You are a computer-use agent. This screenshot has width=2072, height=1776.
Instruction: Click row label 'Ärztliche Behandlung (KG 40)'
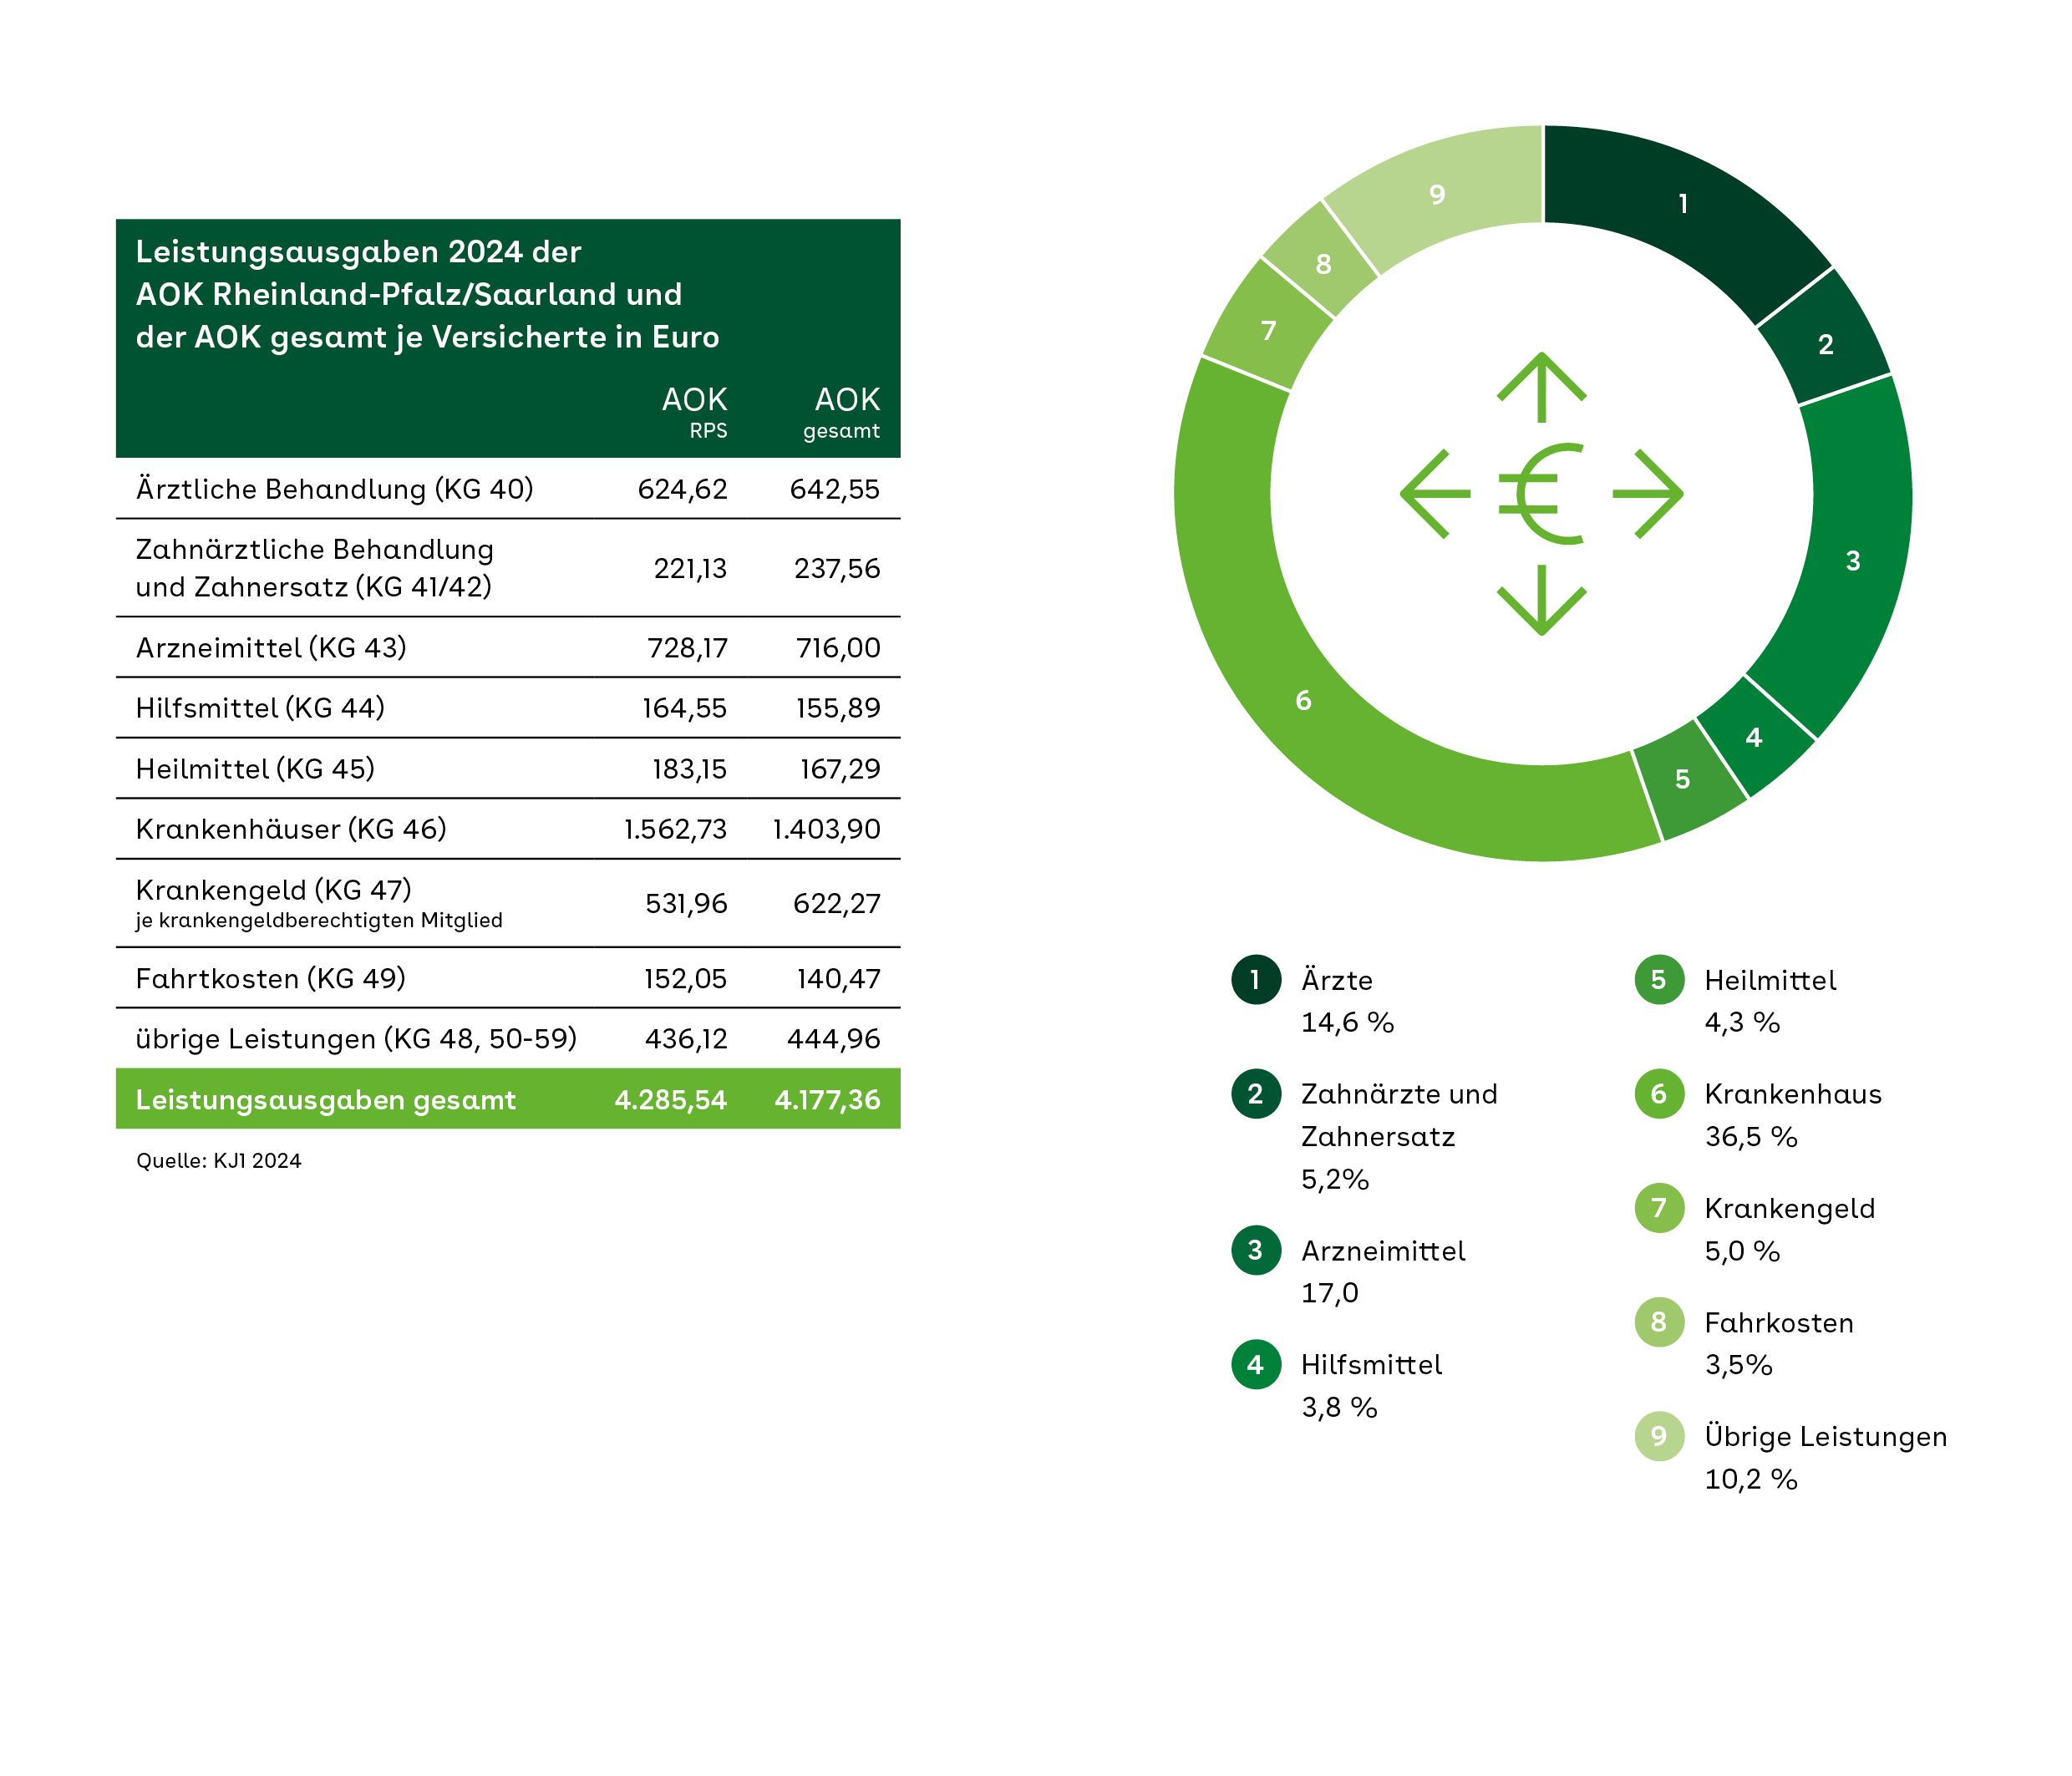pos(335,489)
